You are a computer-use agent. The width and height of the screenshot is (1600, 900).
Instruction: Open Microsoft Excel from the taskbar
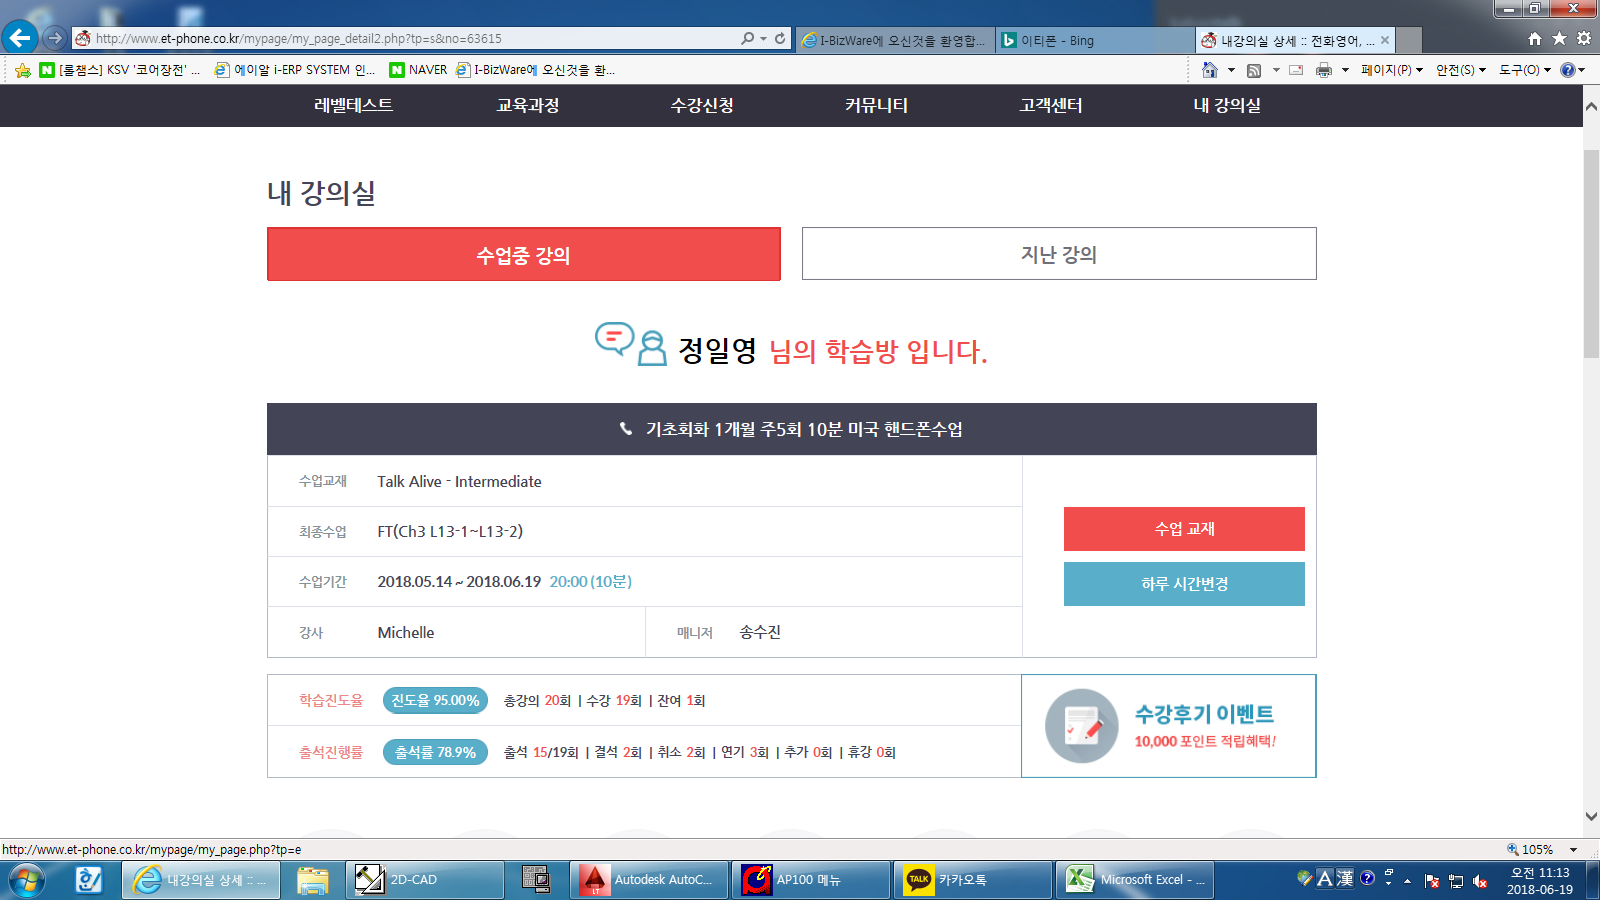[x=1138, y=880]
